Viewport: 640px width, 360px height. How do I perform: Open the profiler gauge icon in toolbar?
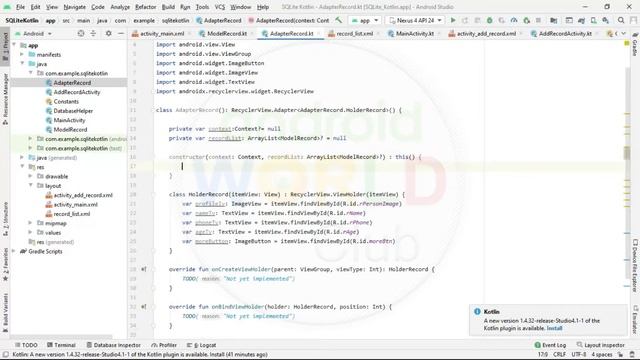click(x=514, y=20)
